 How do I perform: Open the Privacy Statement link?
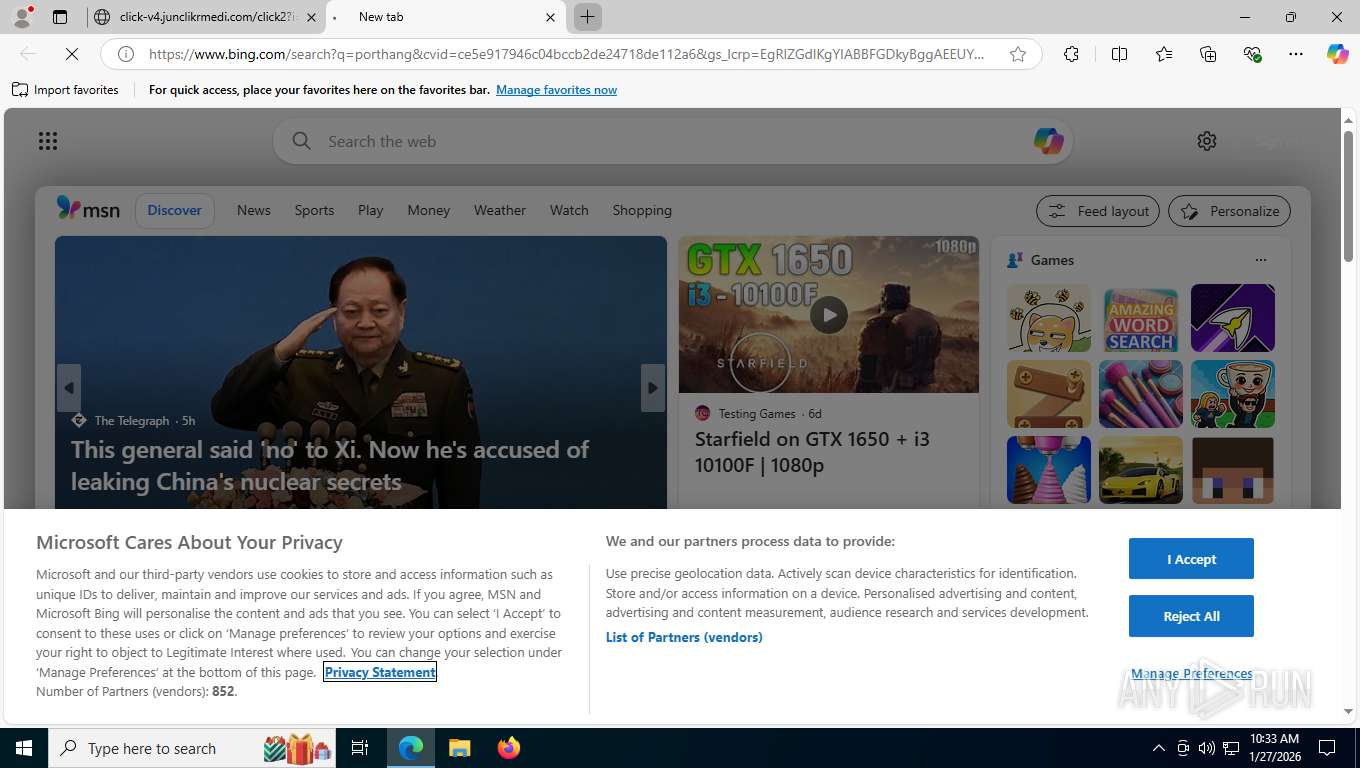pyautogui.click(x=380, y=672)
